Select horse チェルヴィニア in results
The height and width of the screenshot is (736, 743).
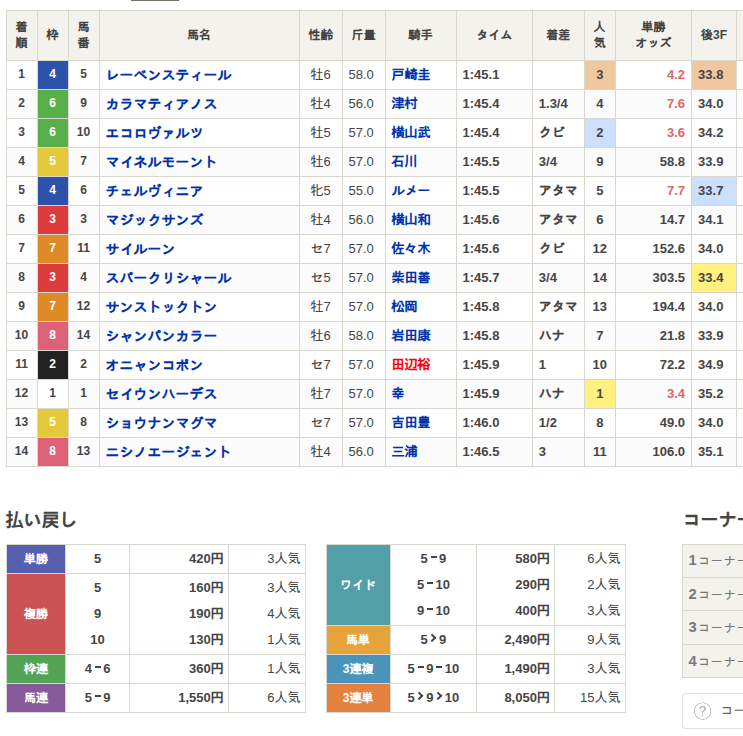point(154,191)
